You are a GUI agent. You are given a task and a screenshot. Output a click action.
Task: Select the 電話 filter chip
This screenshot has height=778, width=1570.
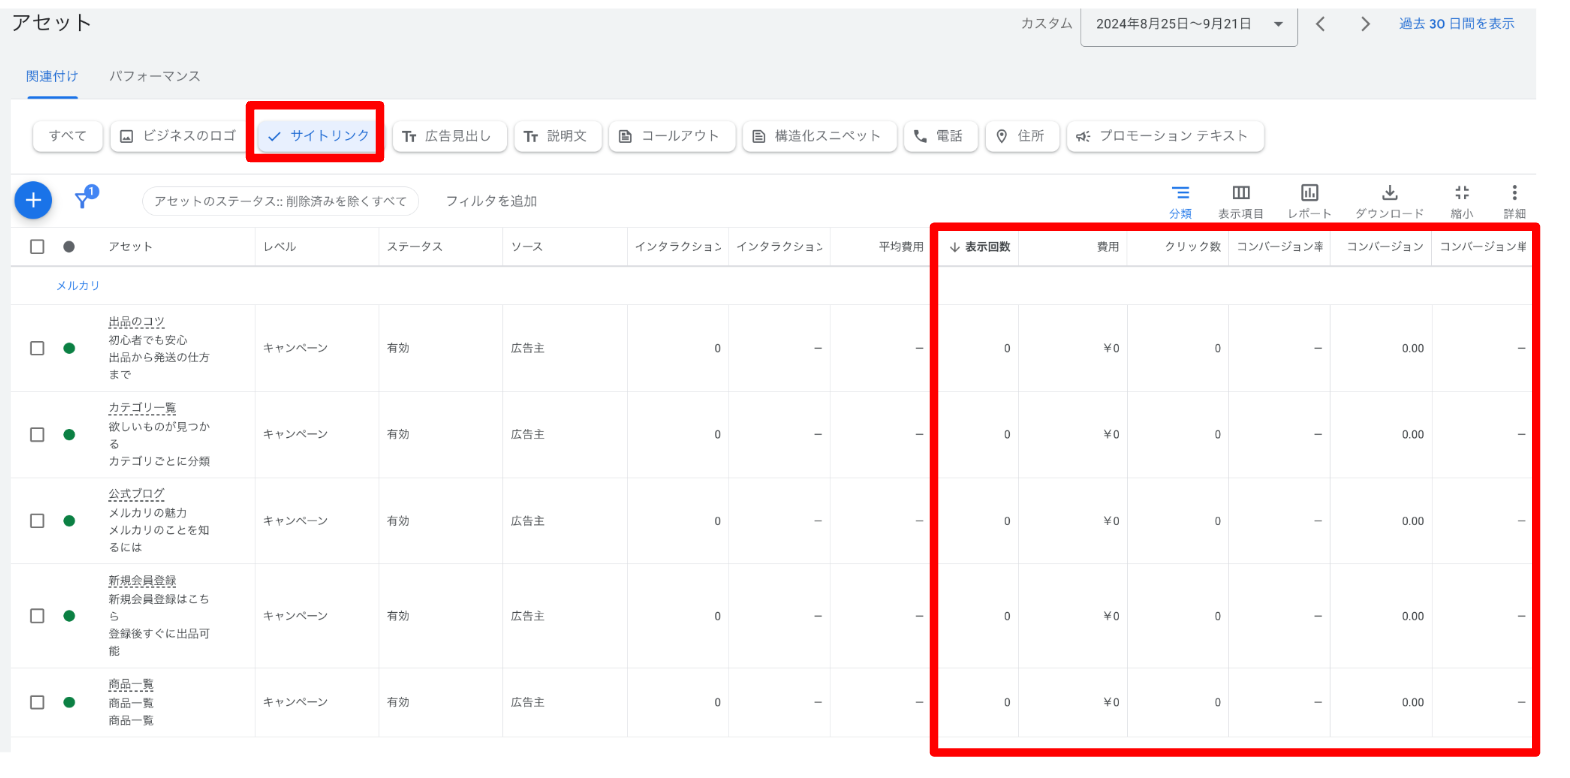[941, 136]
